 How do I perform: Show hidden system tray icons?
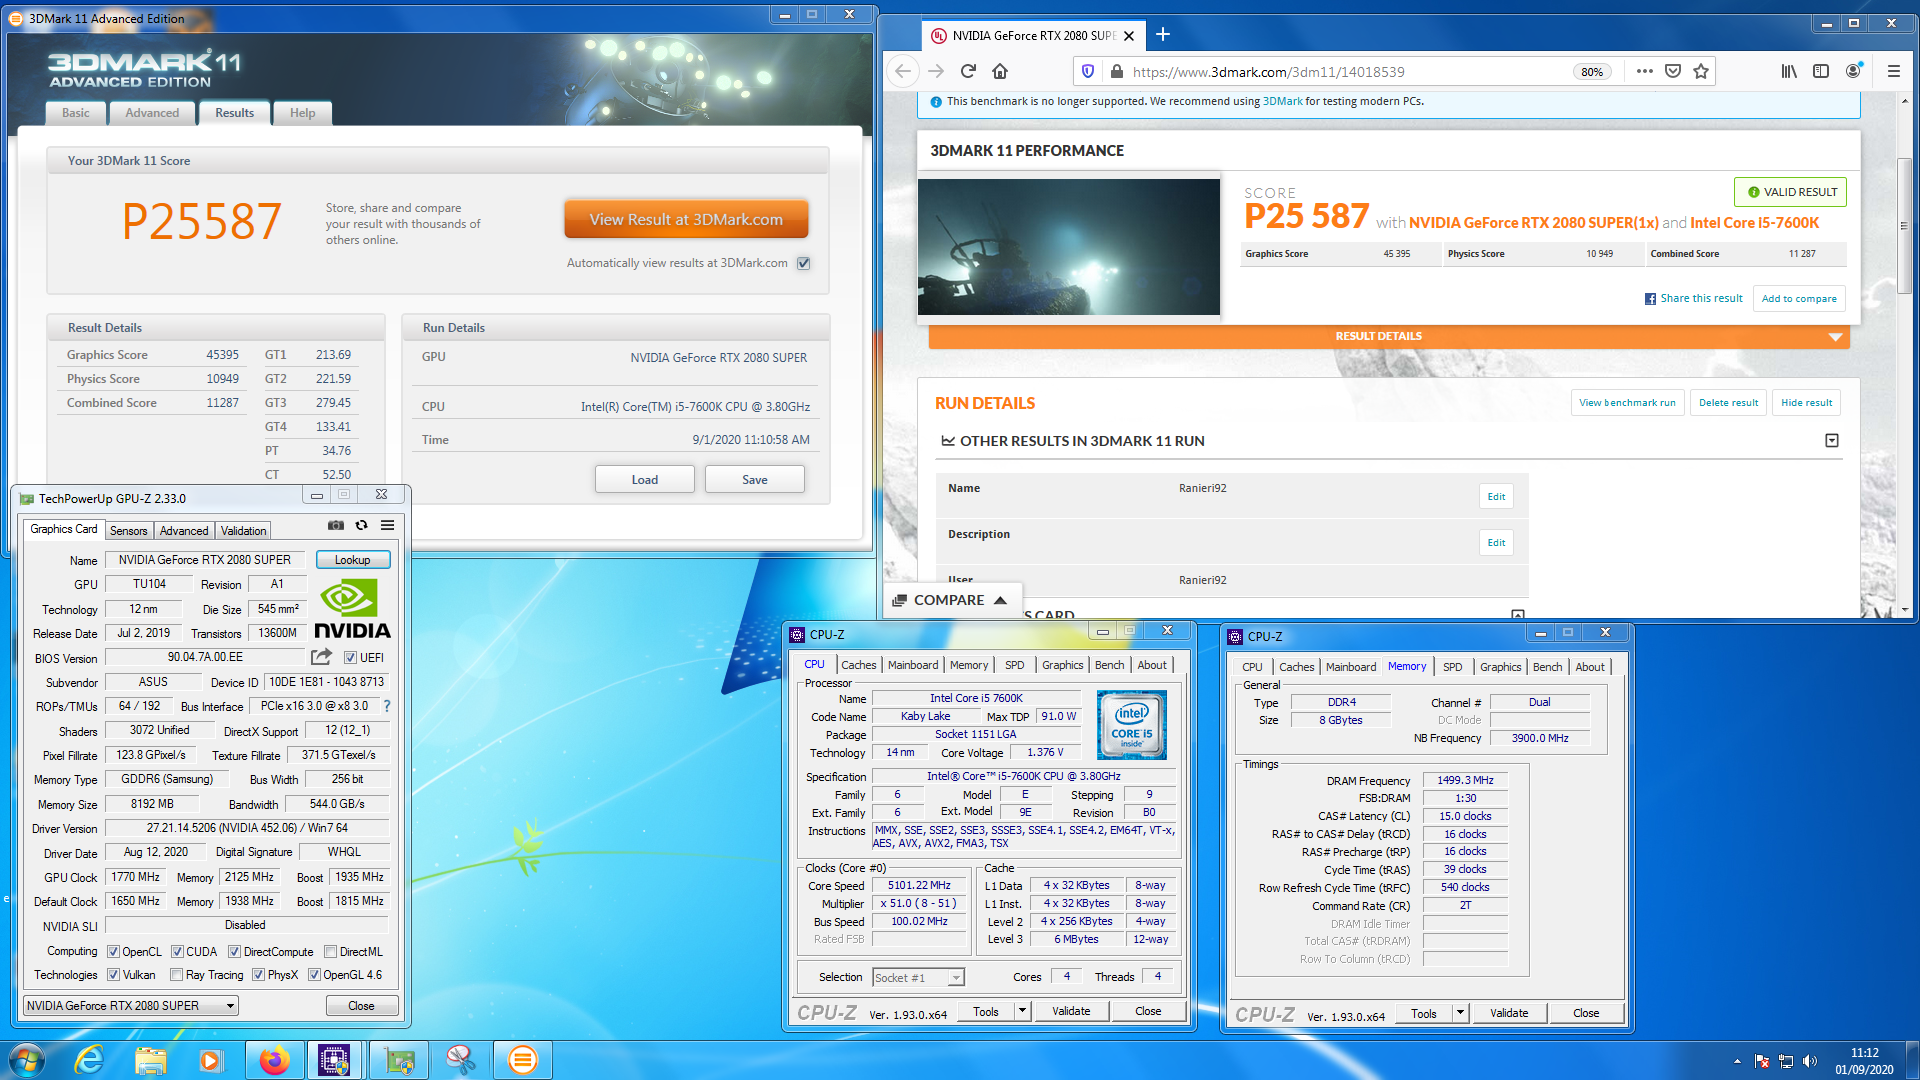coord(1737,1061)
